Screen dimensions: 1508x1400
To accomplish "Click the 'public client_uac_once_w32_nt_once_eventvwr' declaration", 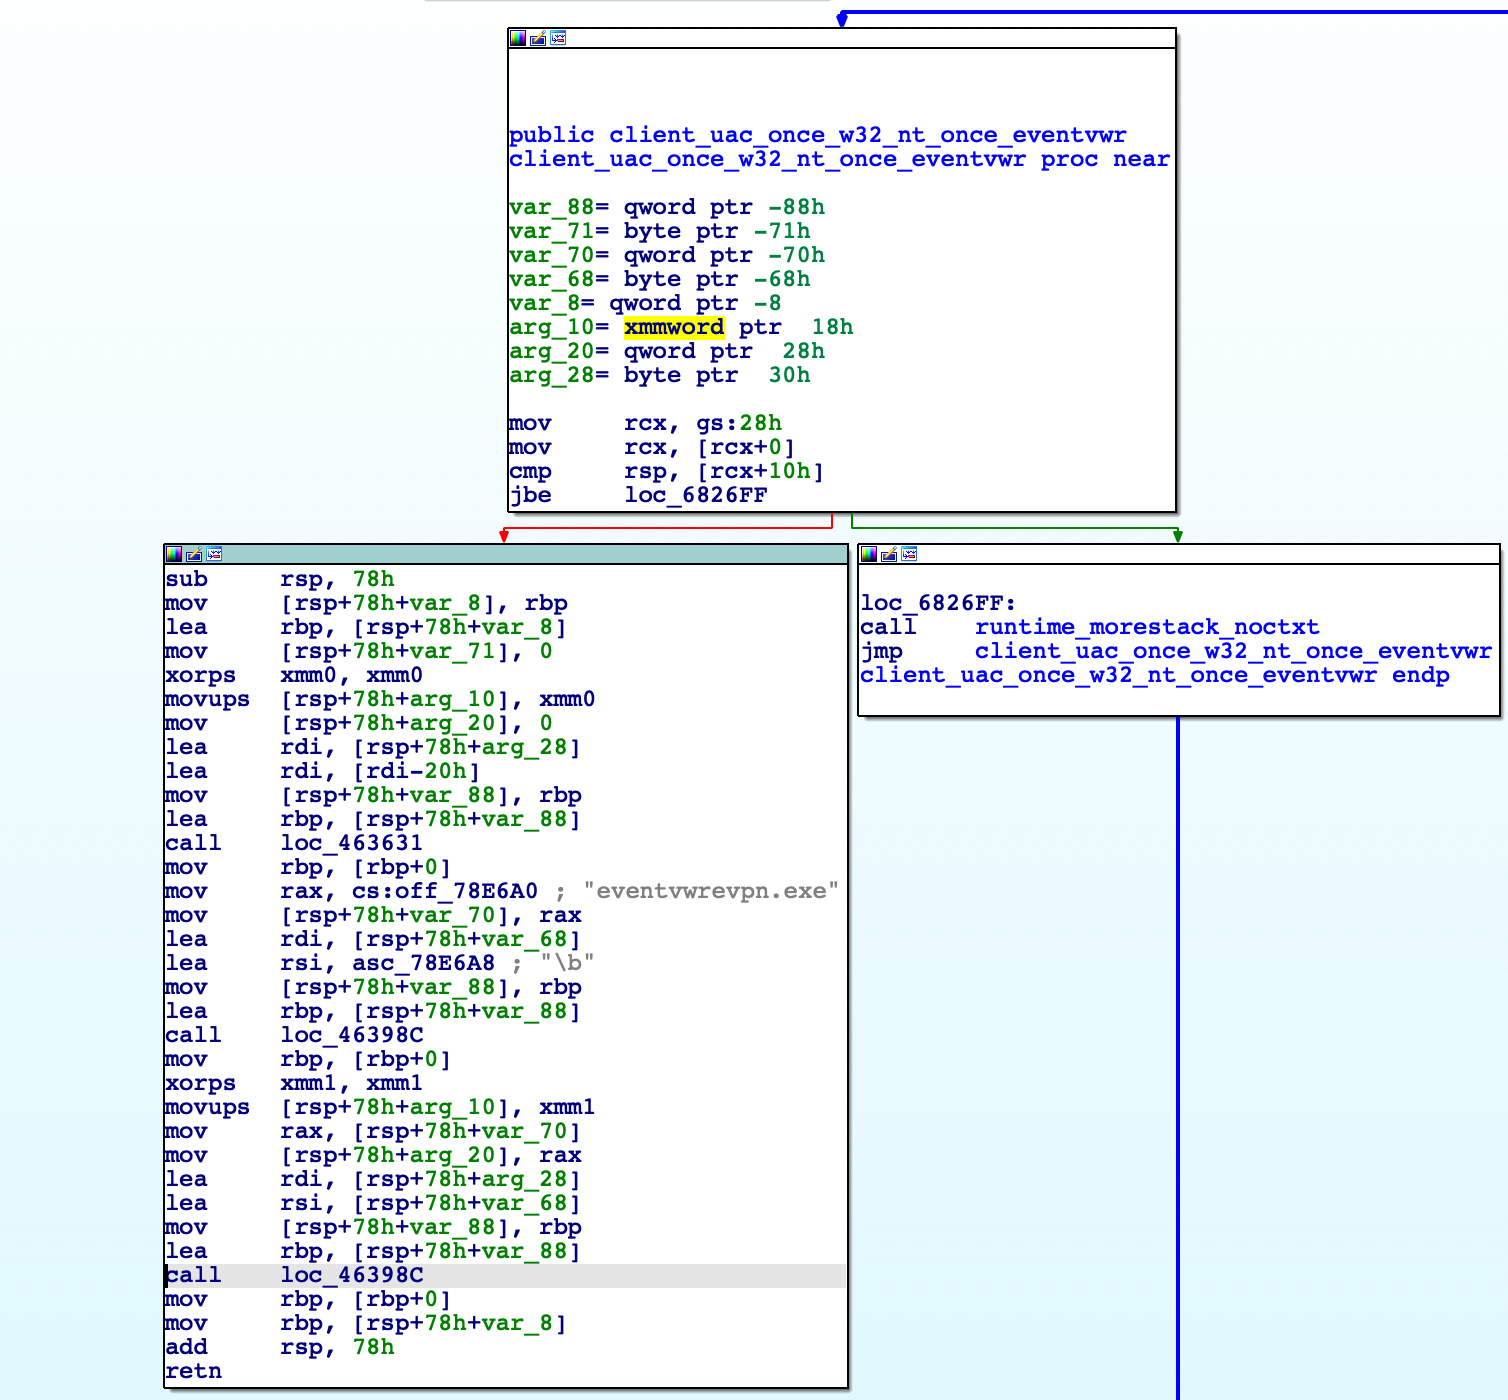I will coord(818,135).
